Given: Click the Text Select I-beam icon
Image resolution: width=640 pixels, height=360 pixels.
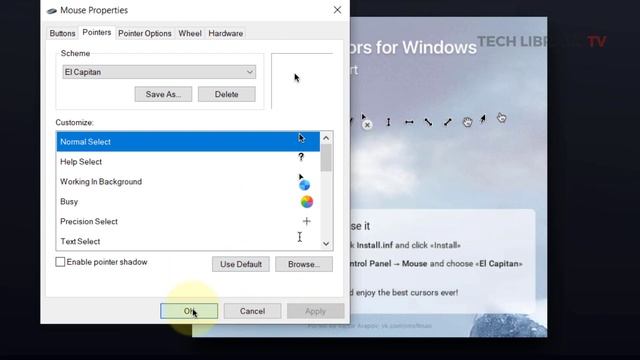Looking at the screenshot, I should (300, 237).
